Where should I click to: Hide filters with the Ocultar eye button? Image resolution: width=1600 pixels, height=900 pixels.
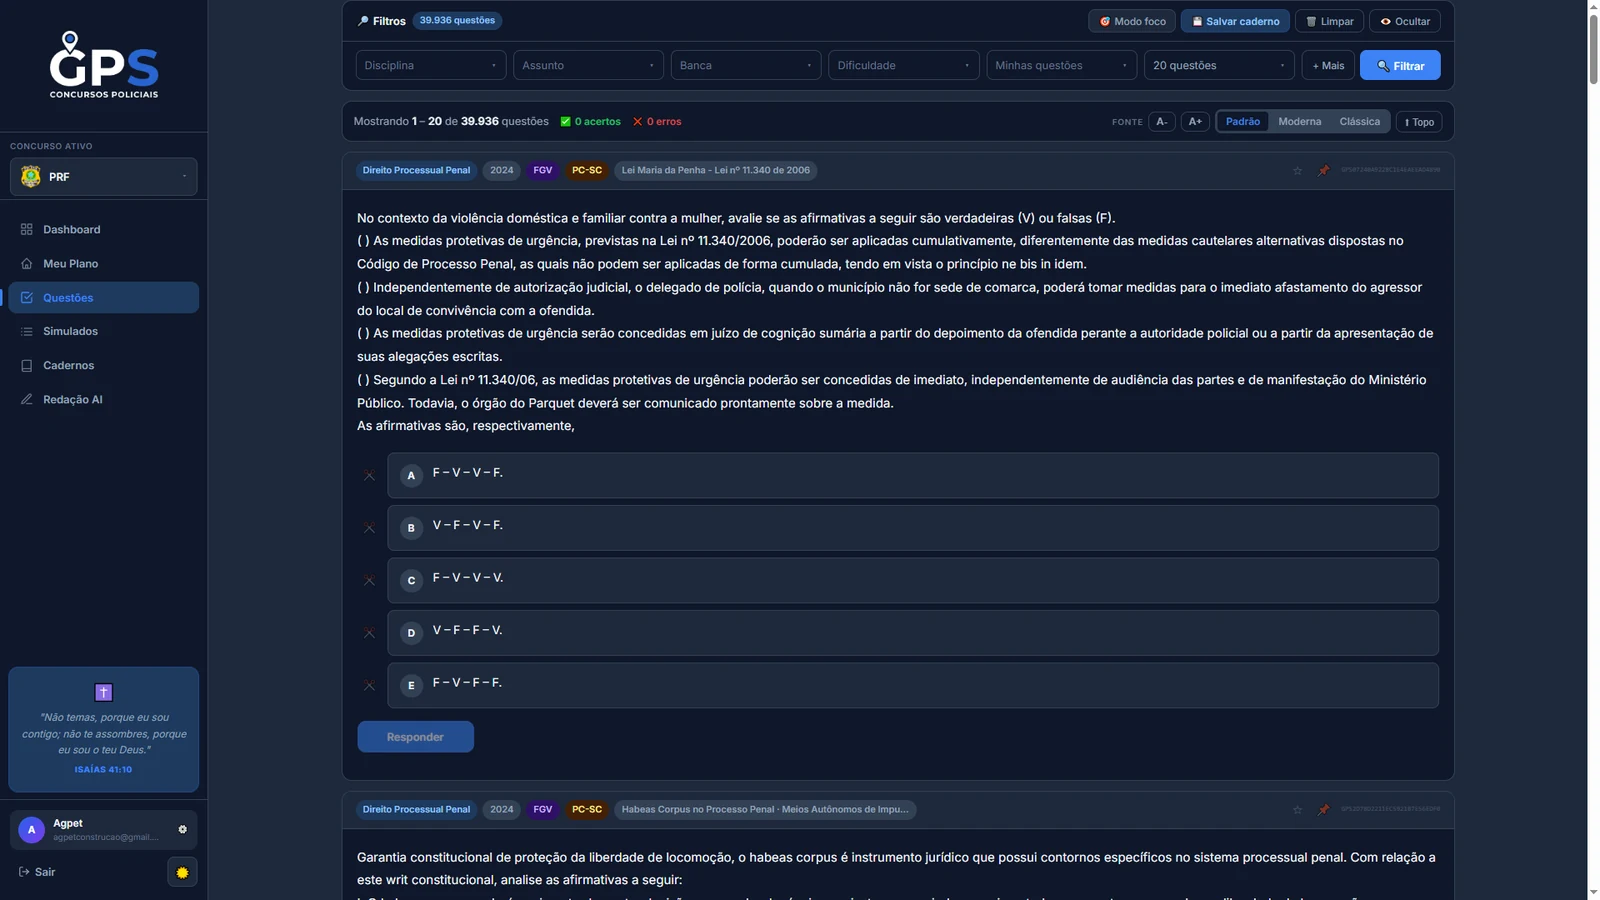pos(1405,21)
